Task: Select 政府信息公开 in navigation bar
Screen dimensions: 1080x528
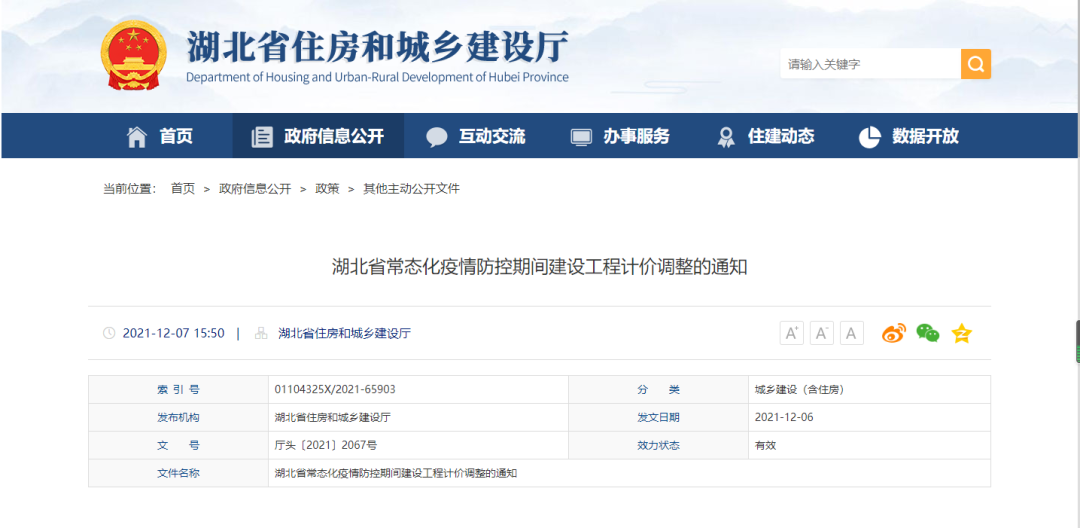Action: (x=318, y=137)
